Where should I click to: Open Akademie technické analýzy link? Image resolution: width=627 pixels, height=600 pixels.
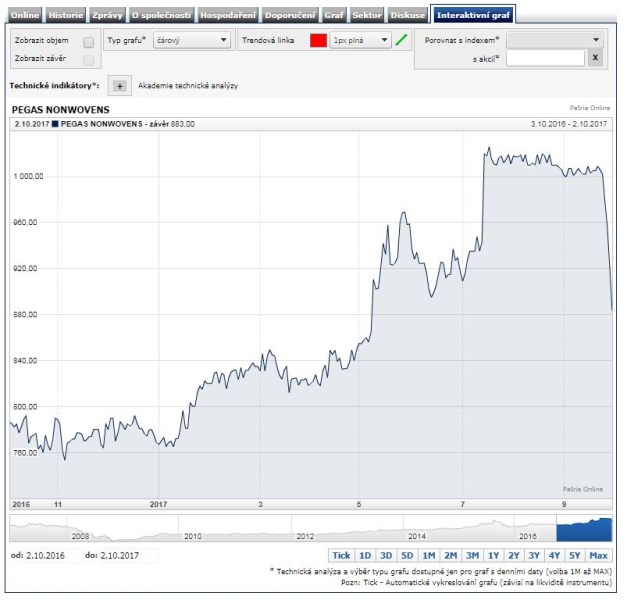coord(188,86)
